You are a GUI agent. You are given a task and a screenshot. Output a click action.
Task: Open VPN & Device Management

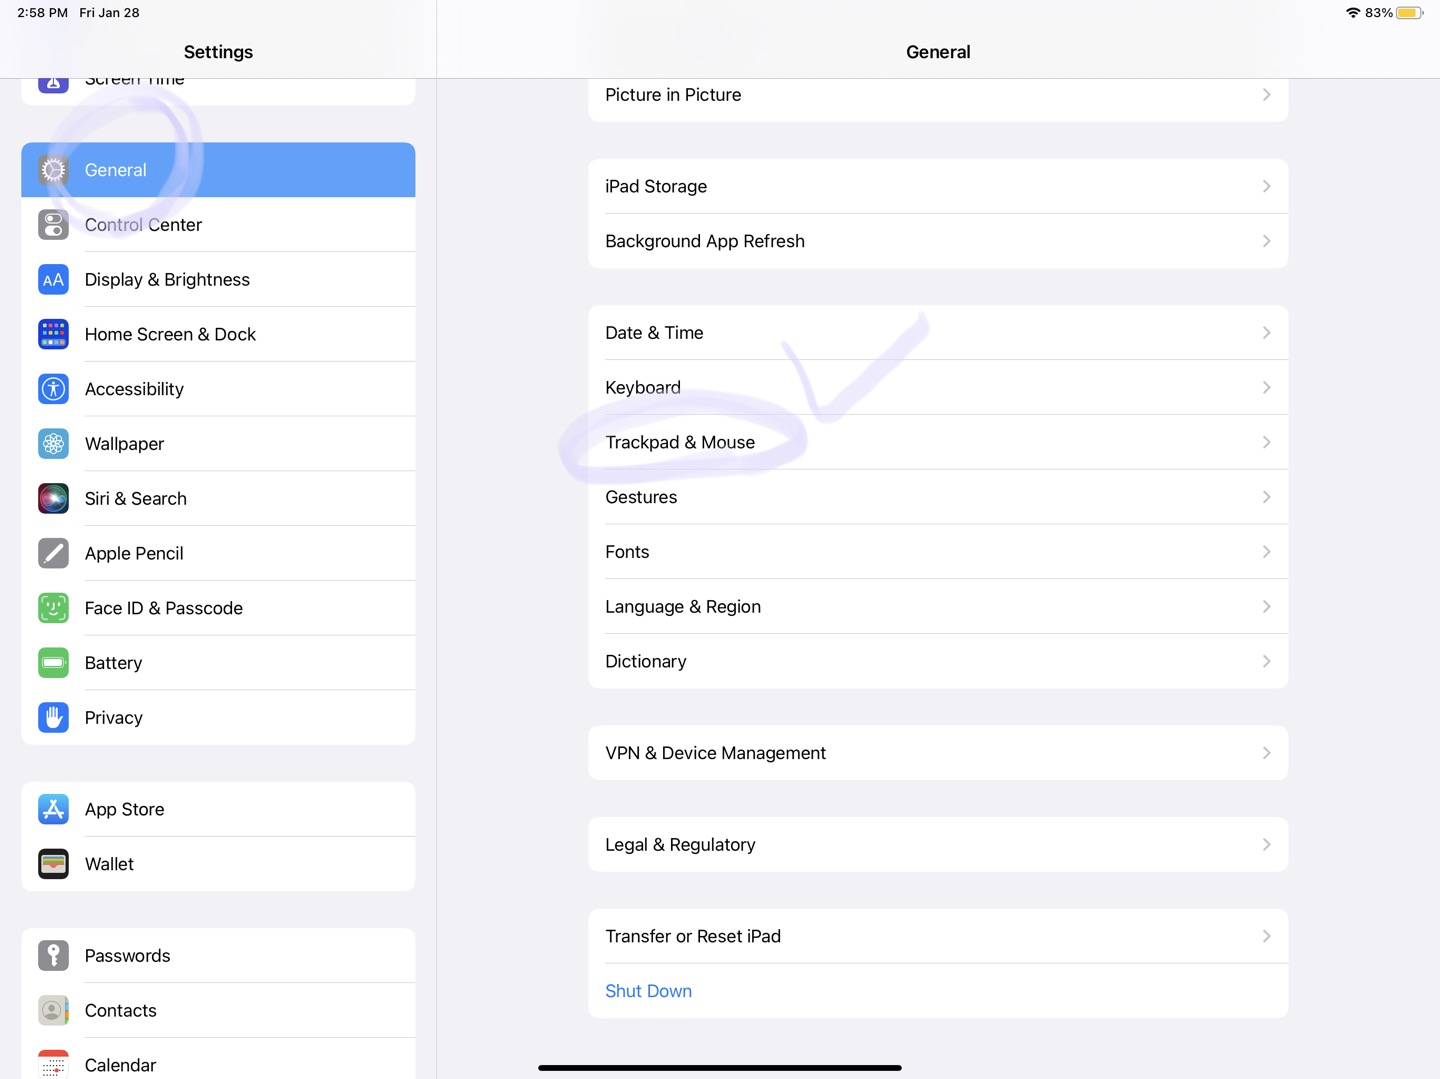(938, 753)
